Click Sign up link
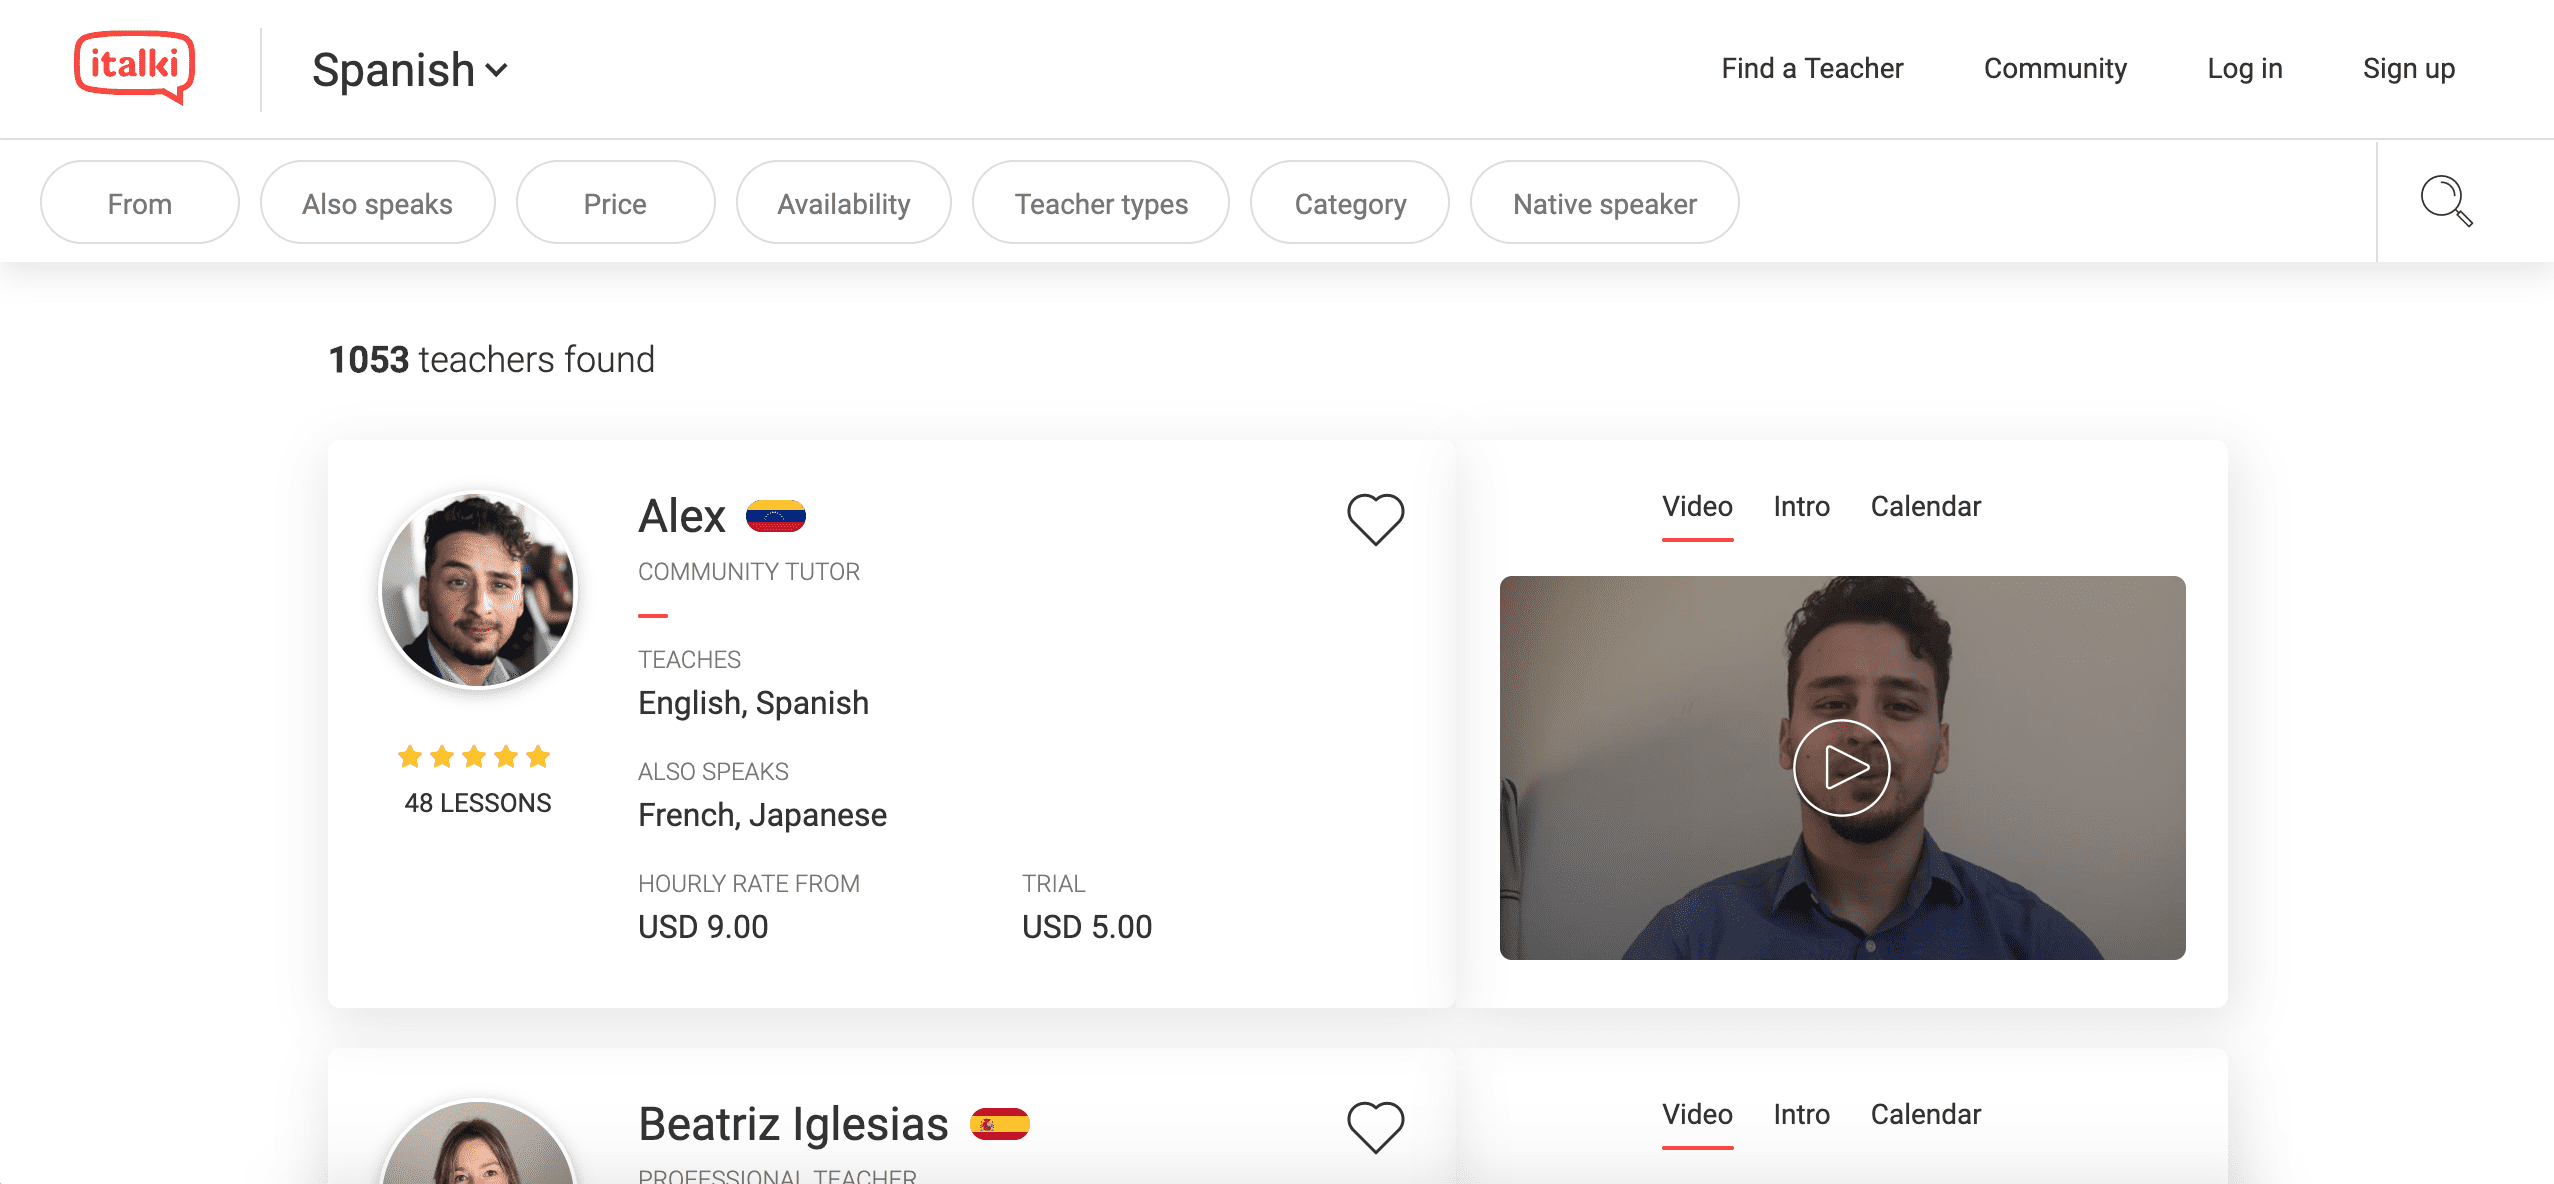Viewport: 2554px width, 1184px height. (2409, 68)
